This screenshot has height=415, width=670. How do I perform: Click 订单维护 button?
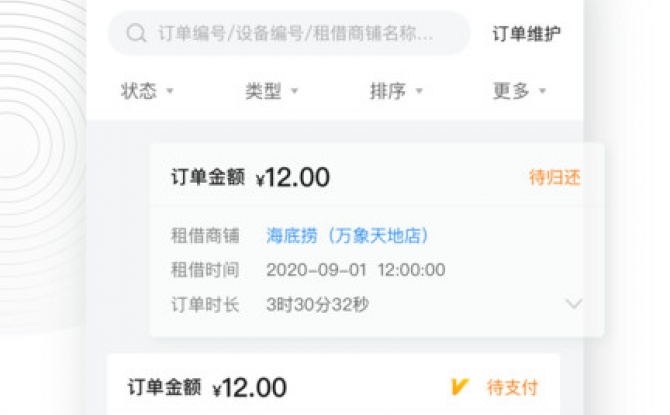coord(526,33)
